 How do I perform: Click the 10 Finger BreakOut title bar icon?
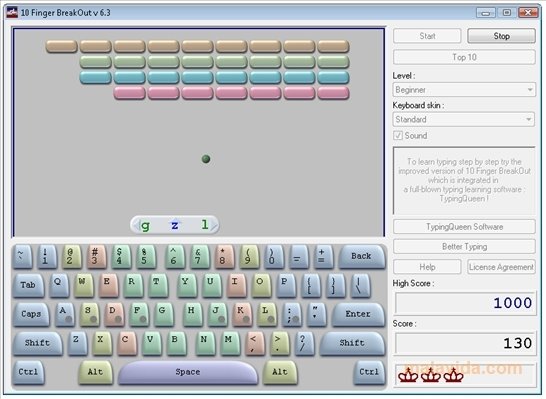(x=12, y=13)
